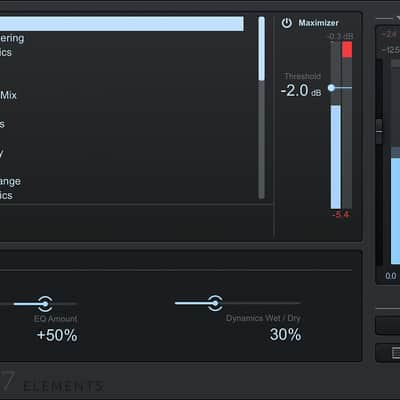Click the input gain fader handle beside the meter
The width and height of the screenshot is (400, 400).
coord(379,131)
